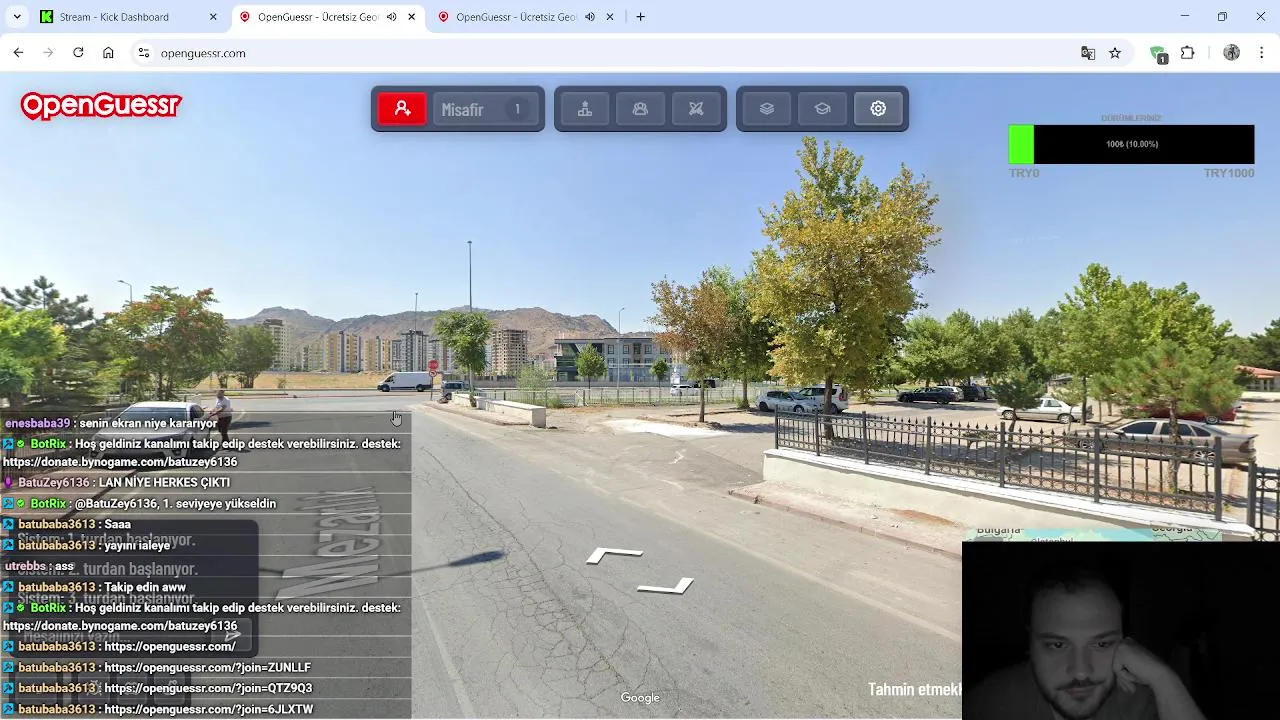
Task: Click the Google logo attribution
Action: (x=640, y=698)
